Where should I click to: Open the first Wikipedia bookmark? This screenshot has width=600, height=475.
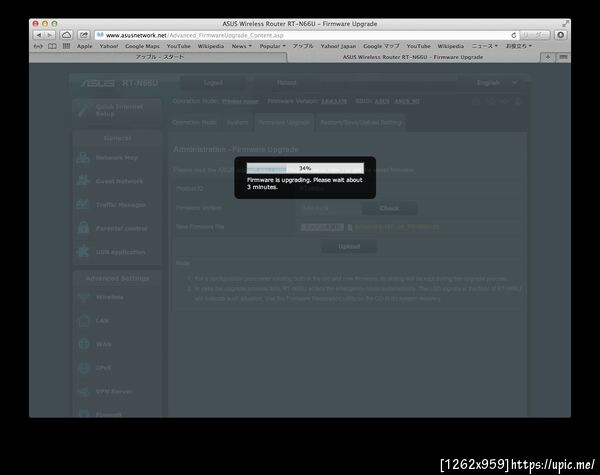tap(210, 46)
